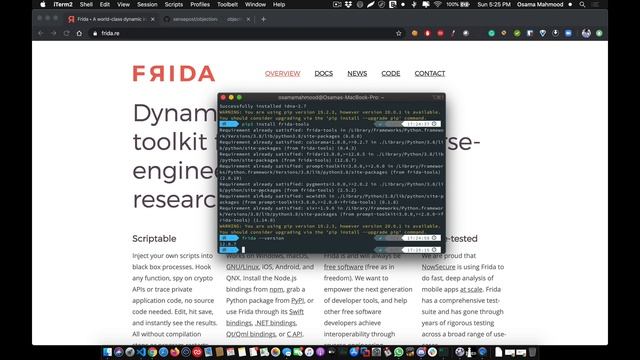
Task: Open the Edit menu
Action: [x=105, y=4]
